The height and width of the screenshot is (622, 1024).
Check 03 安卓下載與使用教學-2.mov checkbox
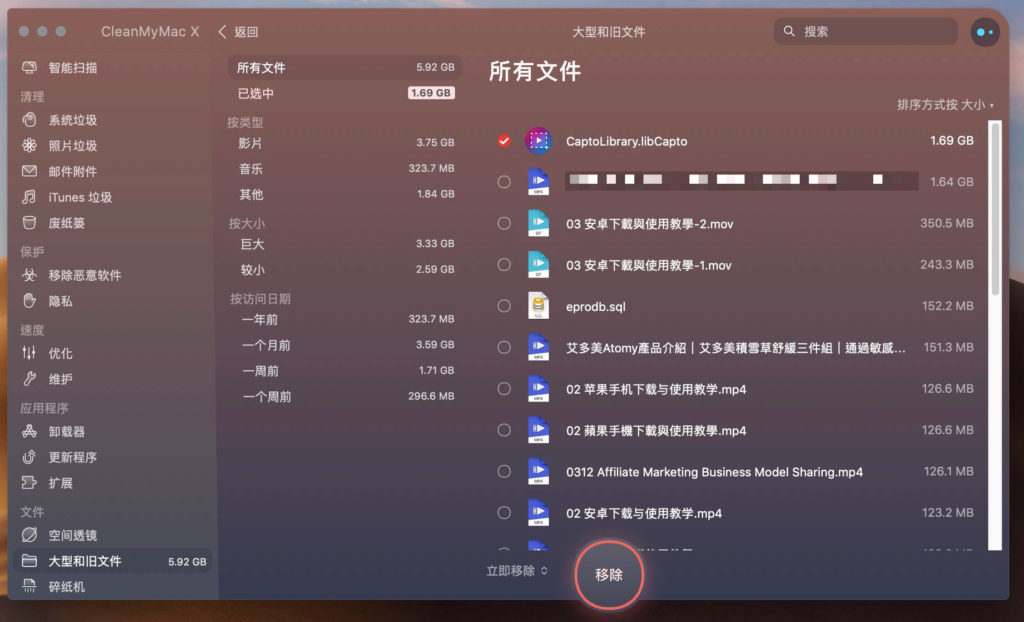[504, 223]
